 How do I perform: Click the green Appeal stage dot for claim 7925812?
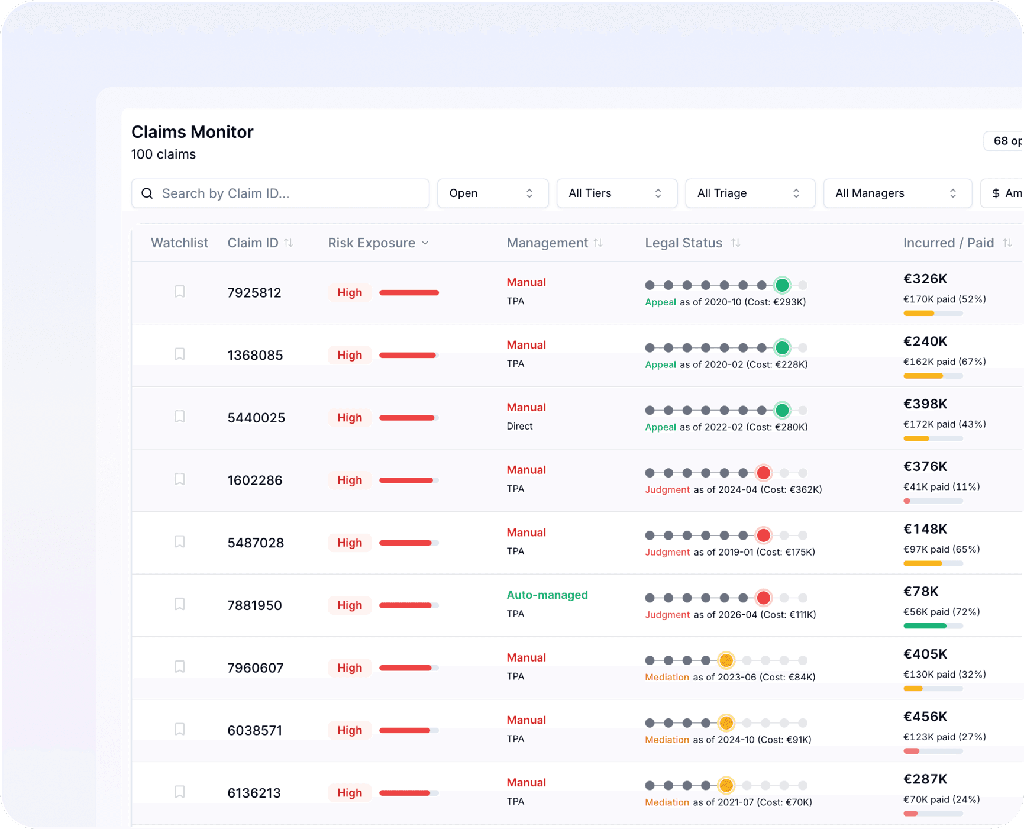click(x=782, y=285)
